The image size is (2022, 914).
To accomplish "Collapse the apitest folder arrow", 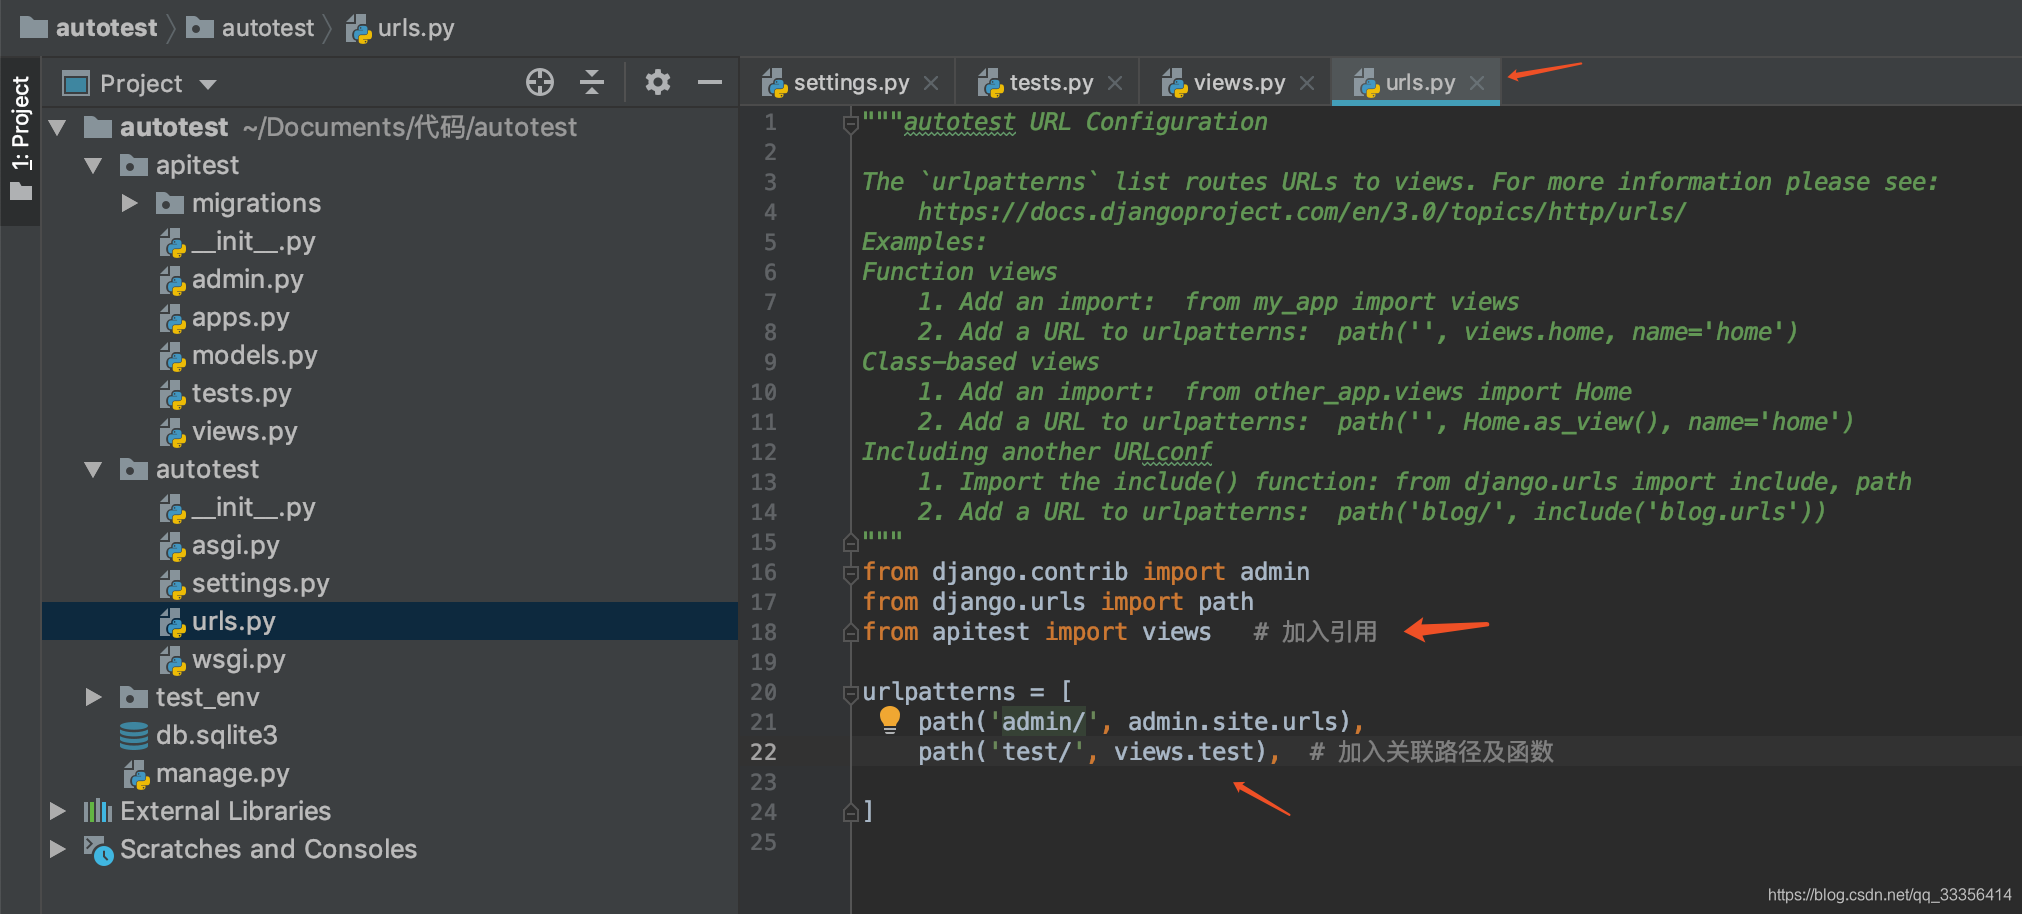I will point(93,165).
